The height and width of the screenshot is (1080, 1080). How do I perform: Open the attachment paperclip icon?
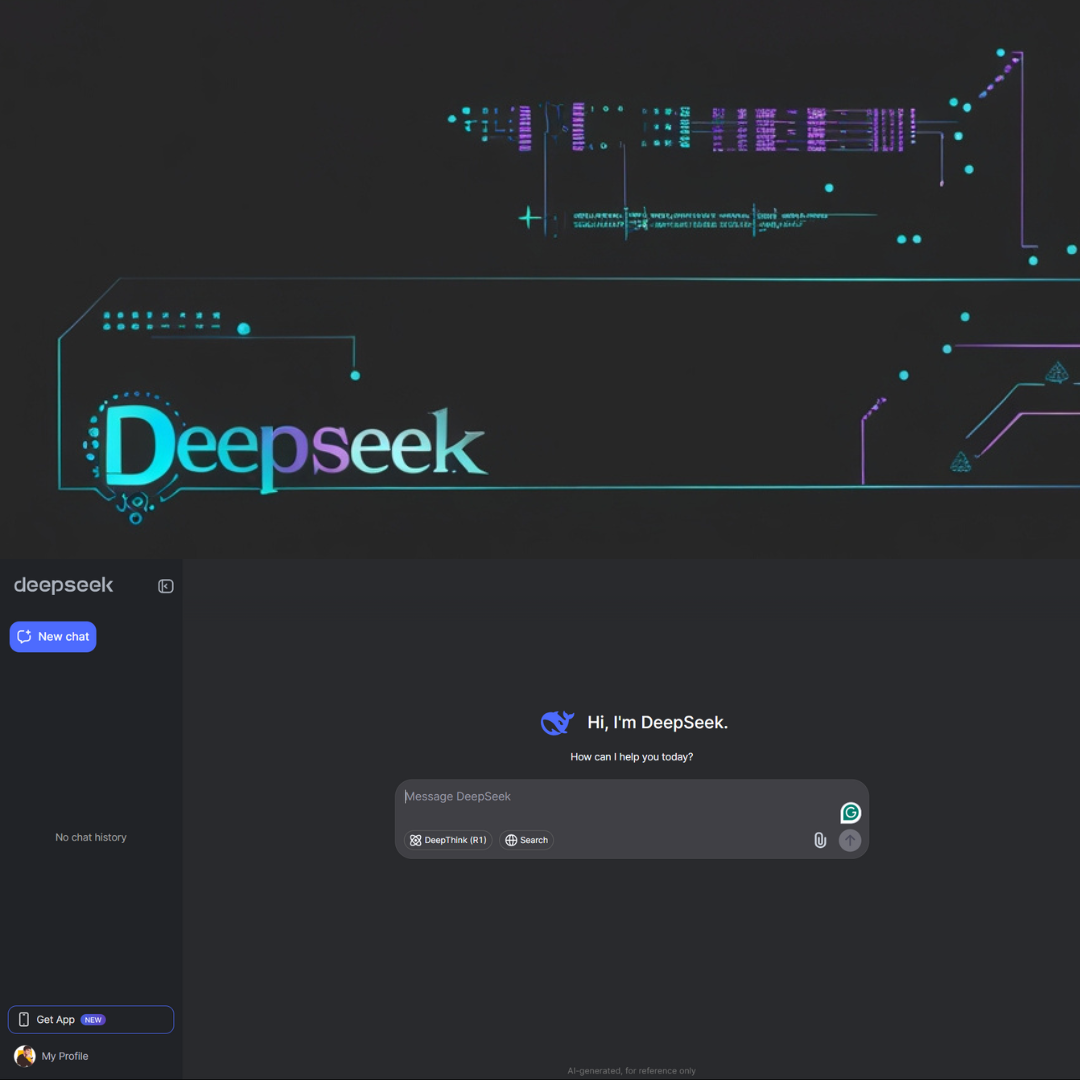pyautogui.click(x=820, y=840)
